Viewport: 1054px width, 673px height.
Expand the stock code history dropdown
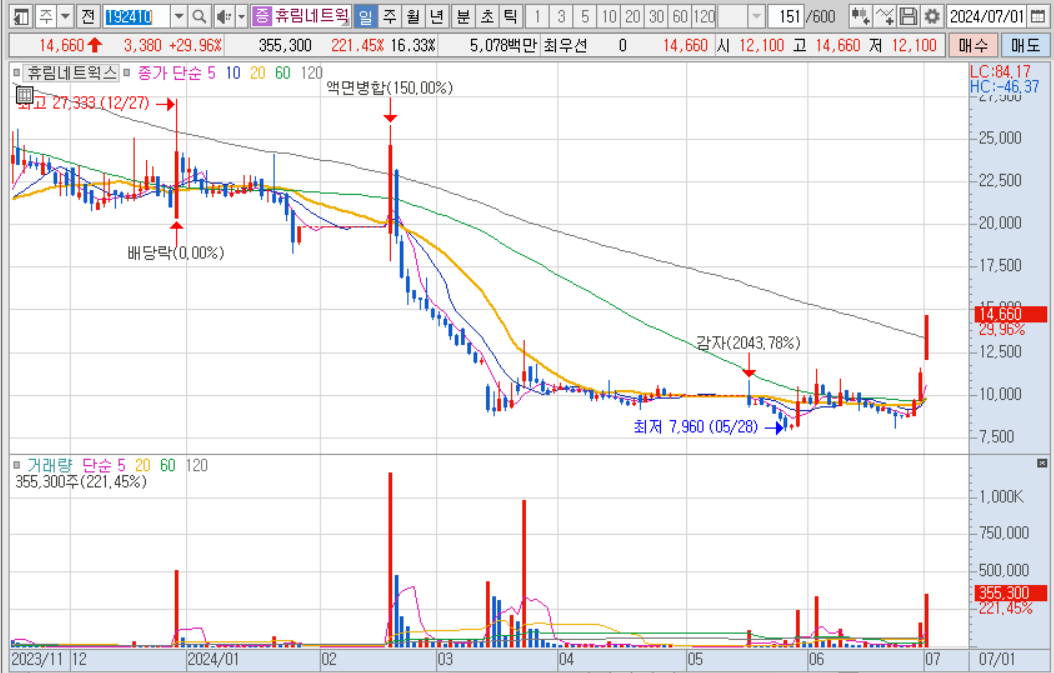click(x=179, y=16)
